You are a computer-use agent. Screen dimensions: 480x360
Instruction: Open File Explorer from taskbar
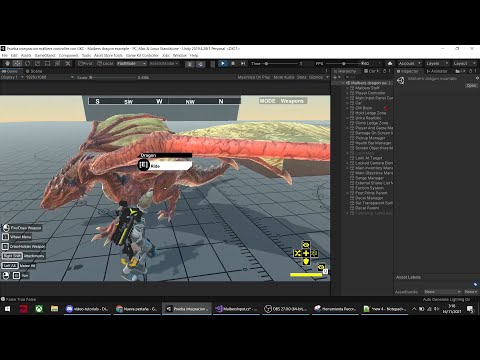click(x=54, y=309)
